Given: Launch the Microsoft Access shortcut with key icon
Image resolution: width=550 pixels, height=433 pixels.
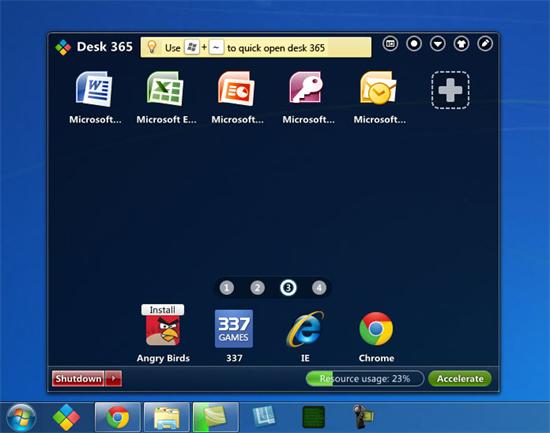Looking at the screenshot, I should click(x=307, y=88).
